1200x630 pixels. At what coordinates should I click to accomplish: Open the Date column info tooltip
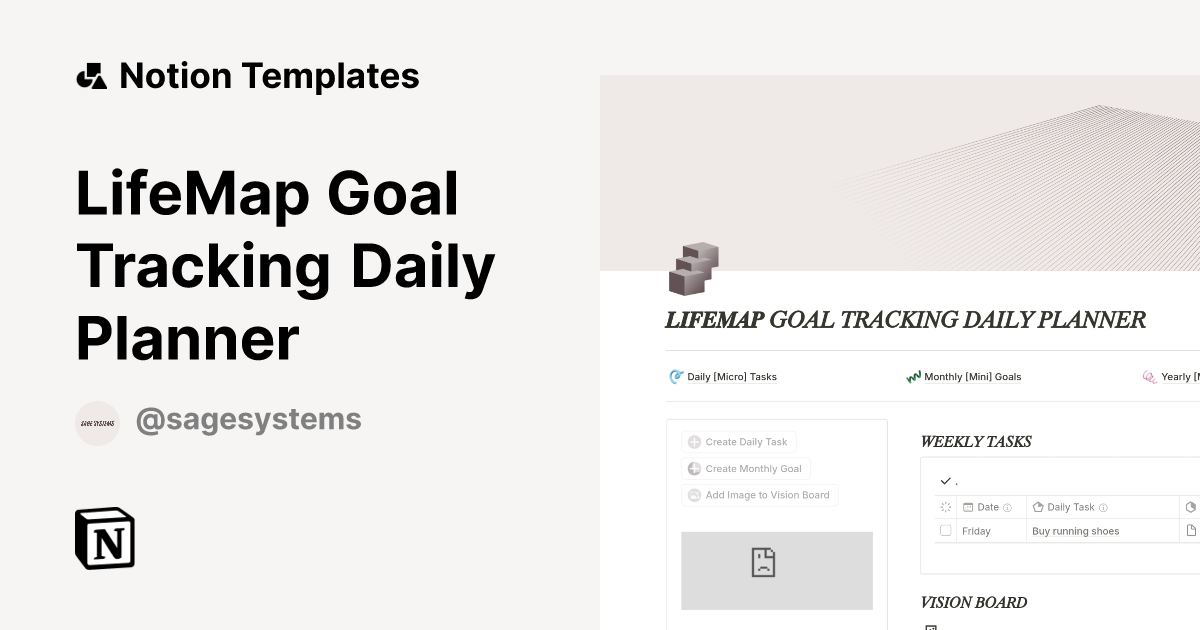click(1007, 507)
